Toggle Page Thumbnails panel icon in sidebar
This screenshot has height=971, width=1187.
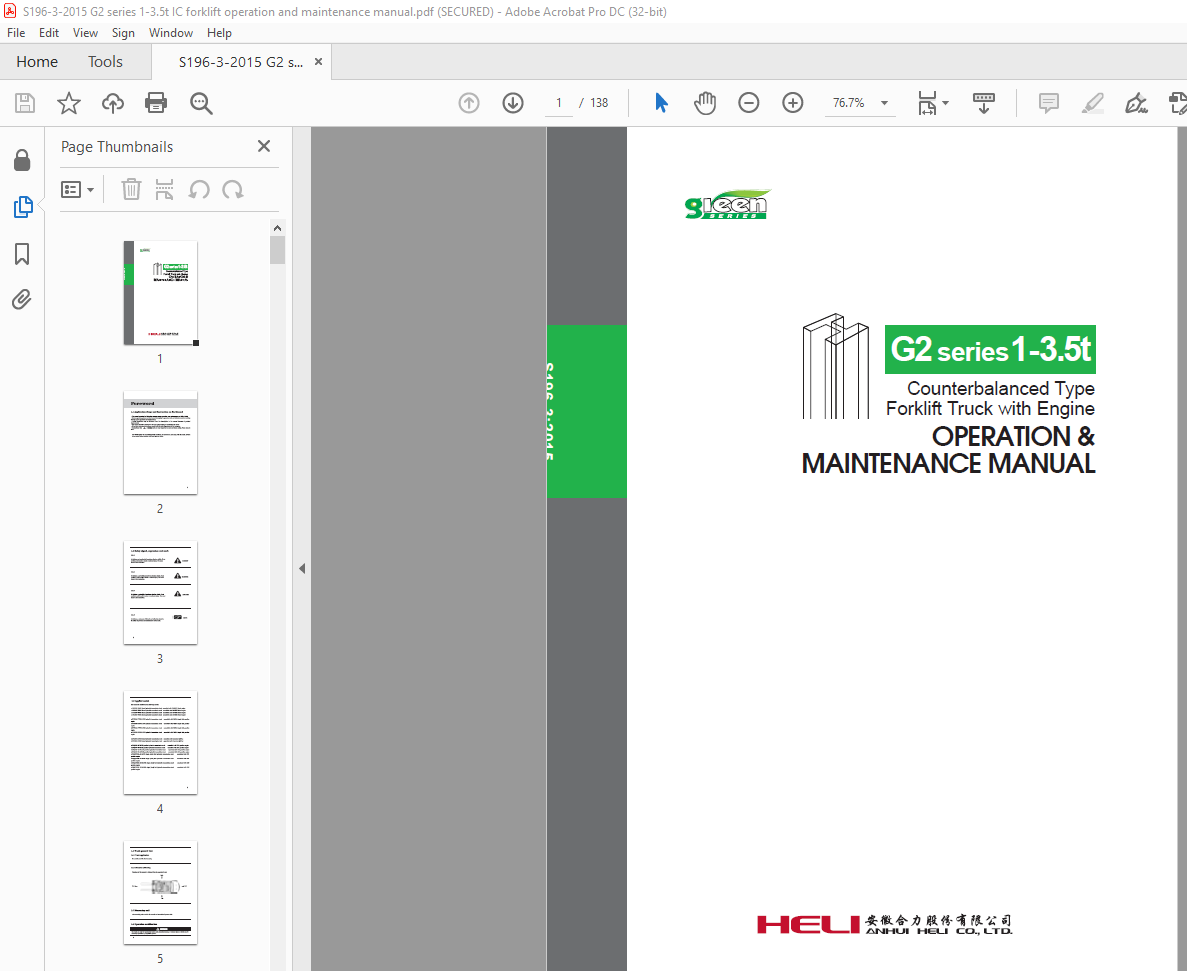click(x=23, y=207)
